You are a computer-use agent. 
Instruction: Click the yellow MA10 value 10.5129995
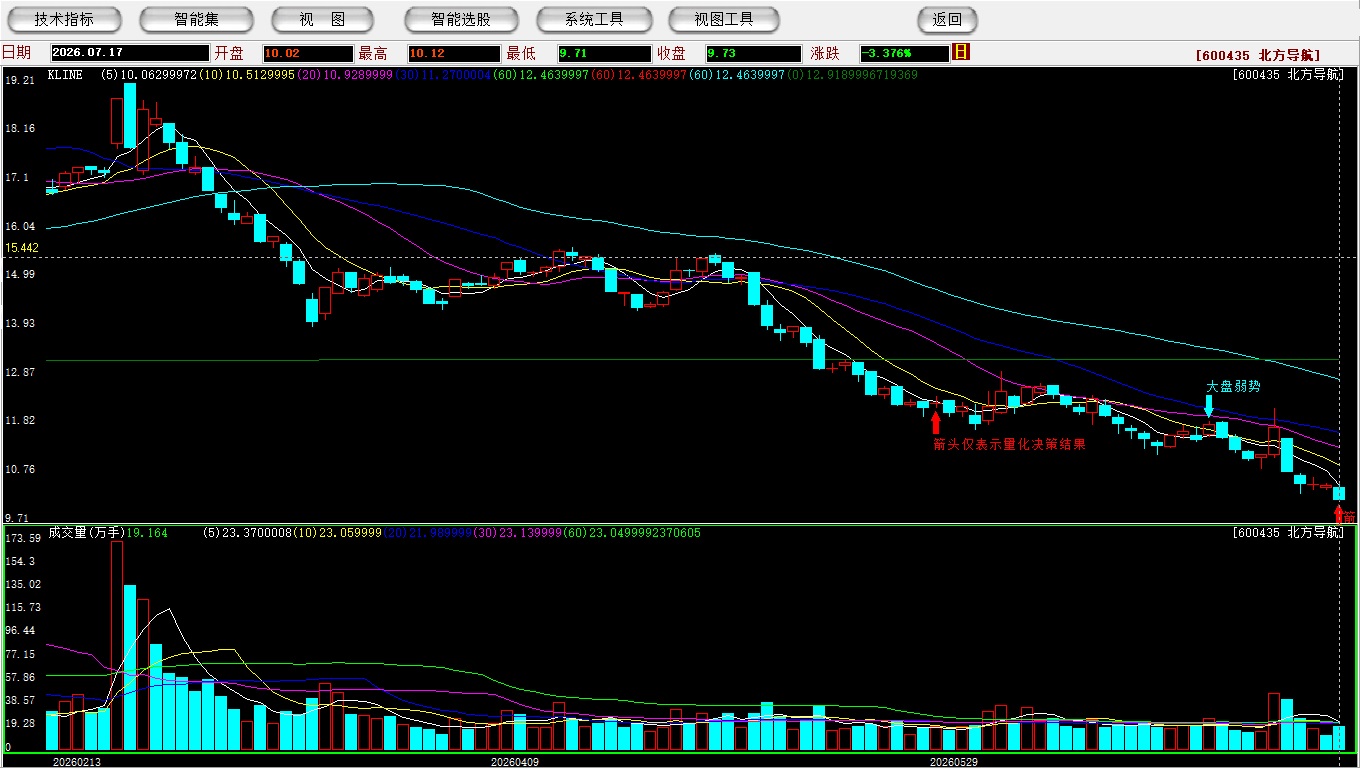coord(260,74)
